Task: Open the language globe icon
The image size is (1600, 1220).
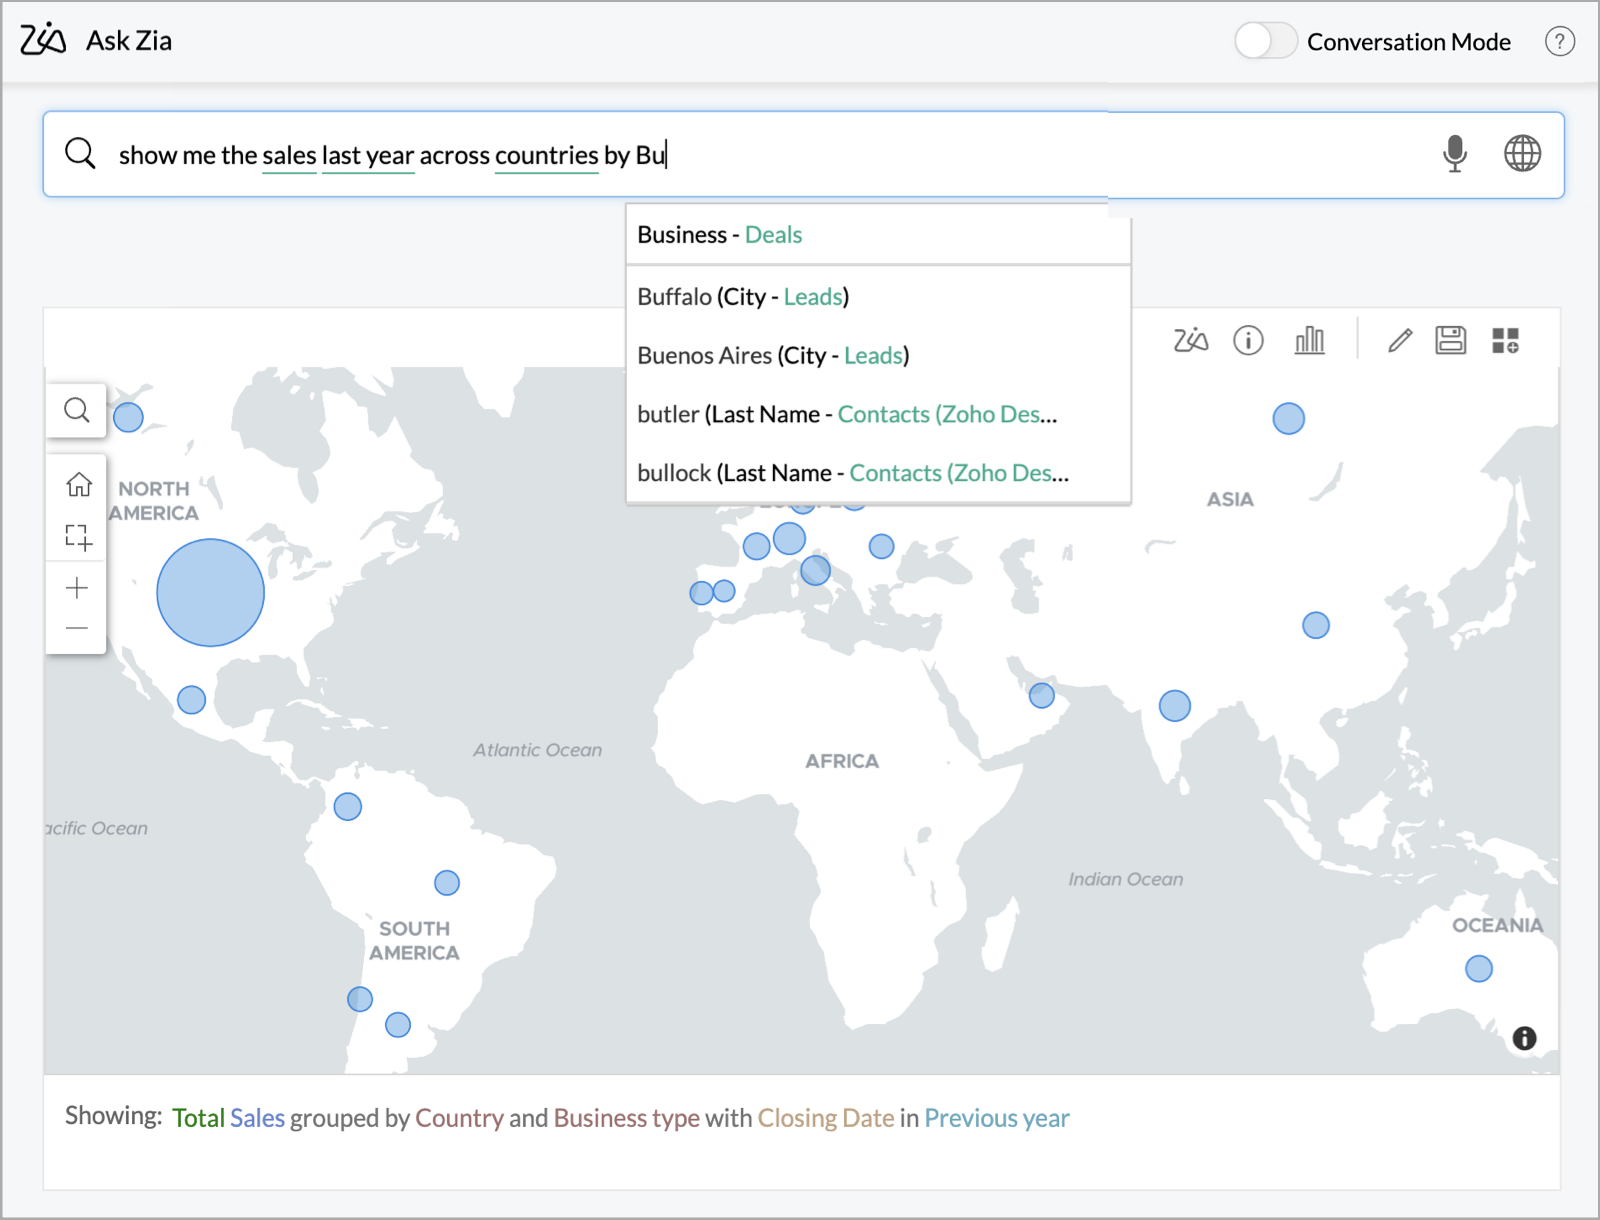Action: coord(1522,154)
